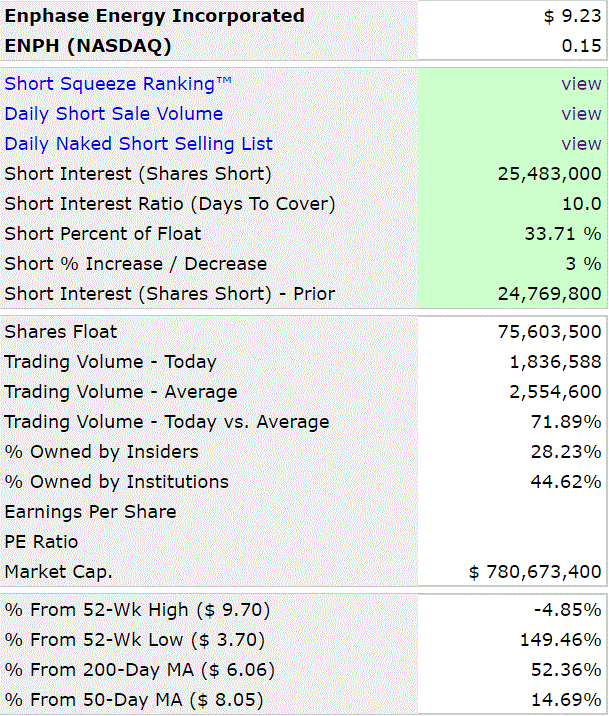The image size is (609, 716).
Task: Select the 14.69% value from 50-Day MA
Action: click(567, 700)
